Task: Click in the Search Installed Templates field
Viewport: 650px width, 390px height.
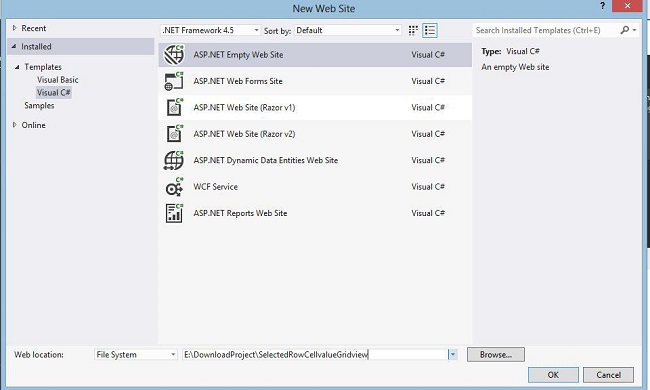Action: 545,30
